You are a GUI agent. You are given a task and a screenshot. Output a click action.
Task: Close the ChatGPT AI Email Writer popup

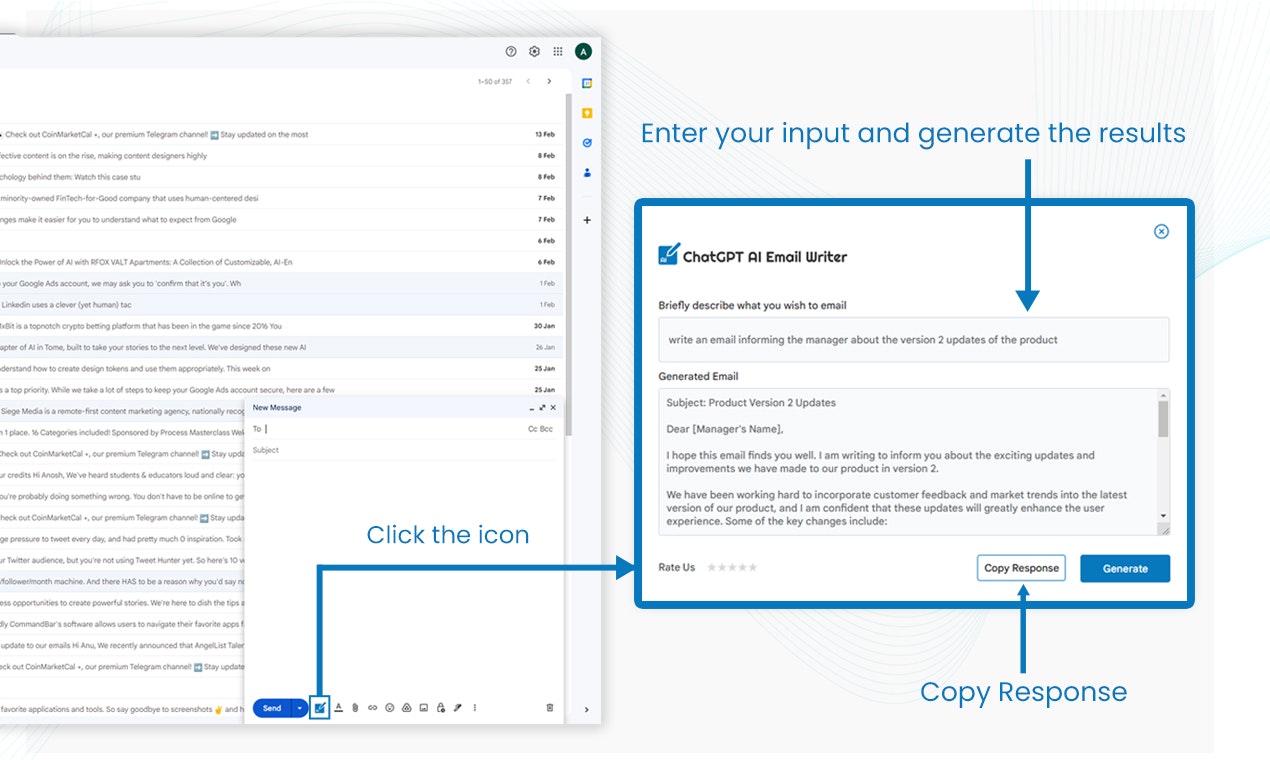point(1161,231)
